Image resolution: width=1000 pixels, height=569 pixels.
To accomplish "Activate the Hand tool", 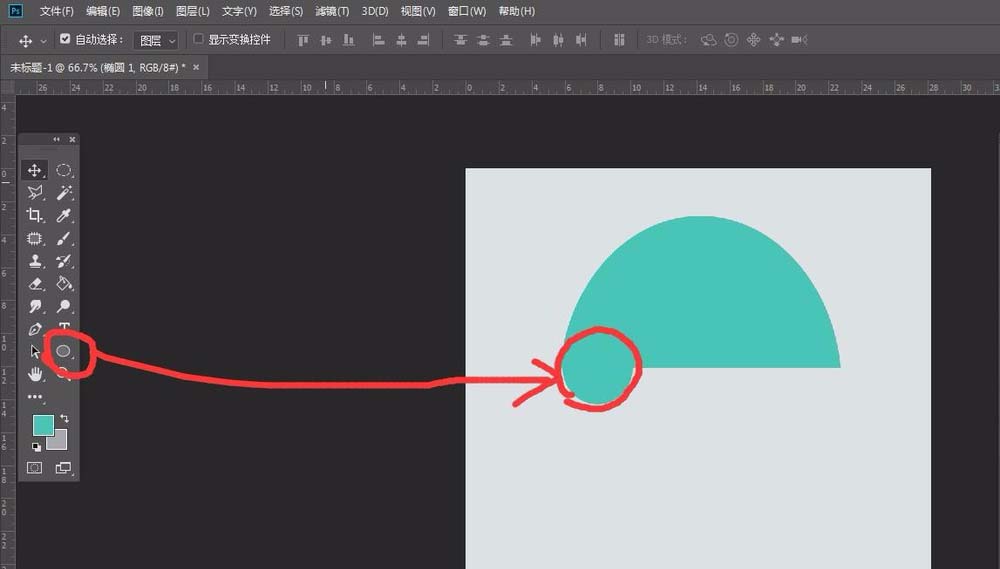I will click(x=35, y=374).
